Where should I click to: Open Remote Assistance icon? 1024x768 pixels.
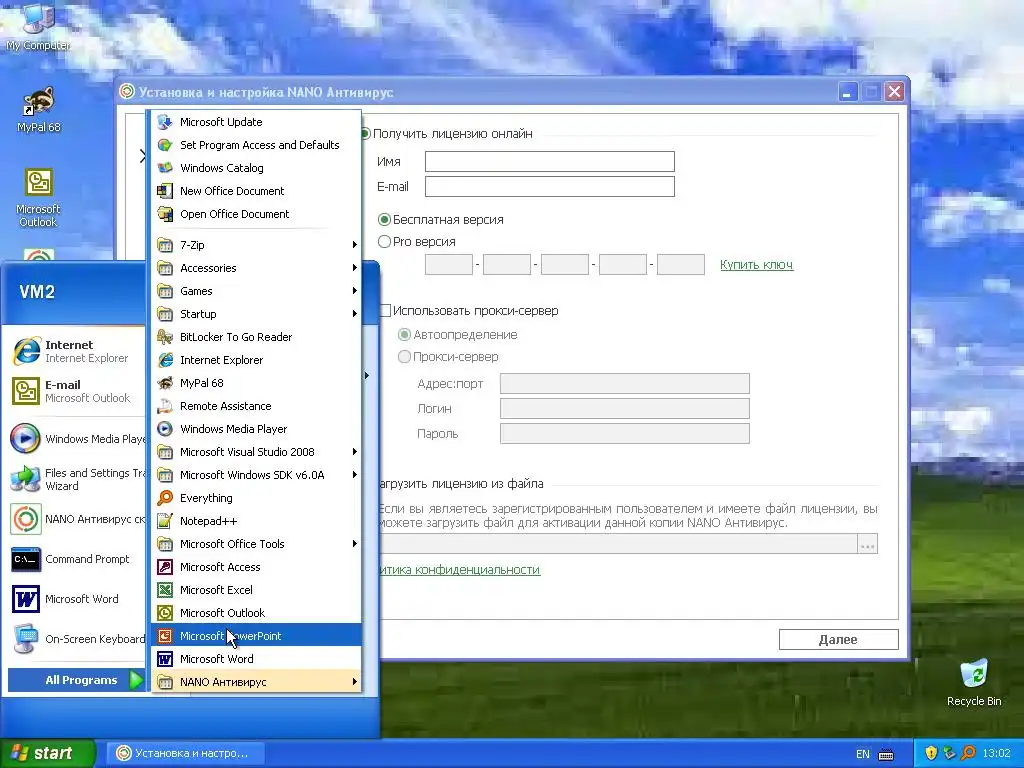tap(165, 406)
